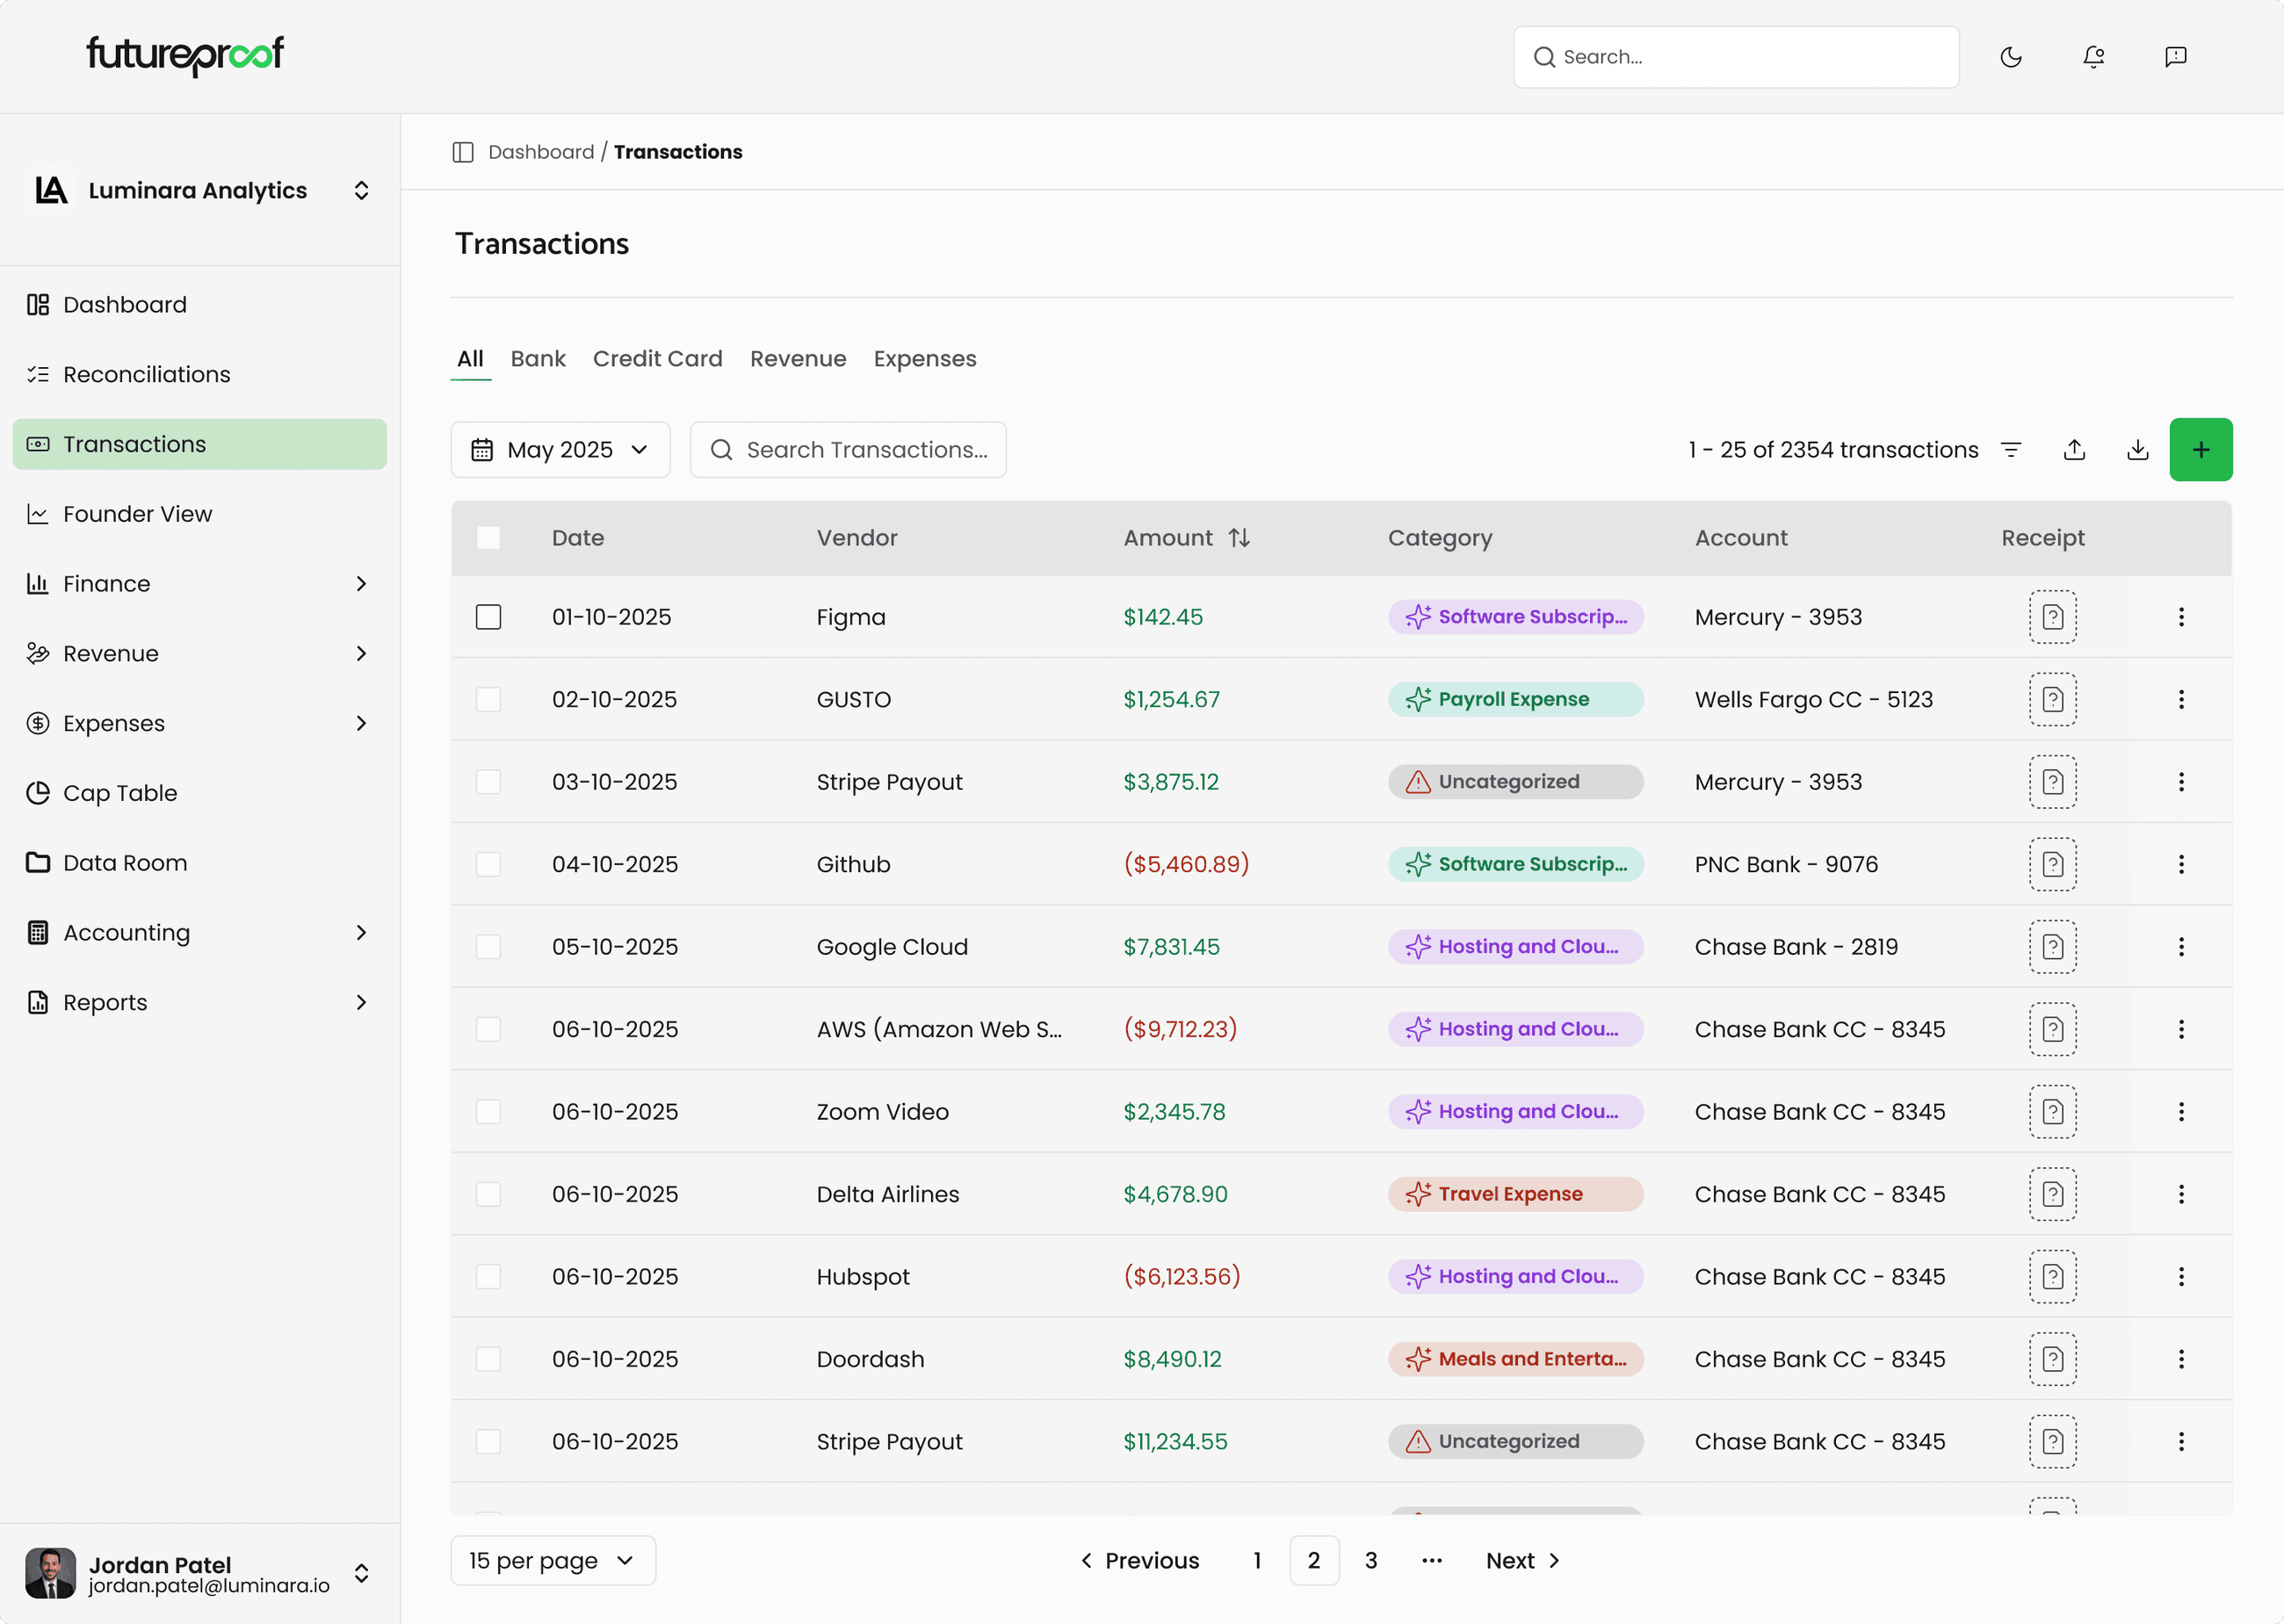Check the Stripe Payout row checkbox
This screenshot has height=1624, width=2284.
pos(488,781)
